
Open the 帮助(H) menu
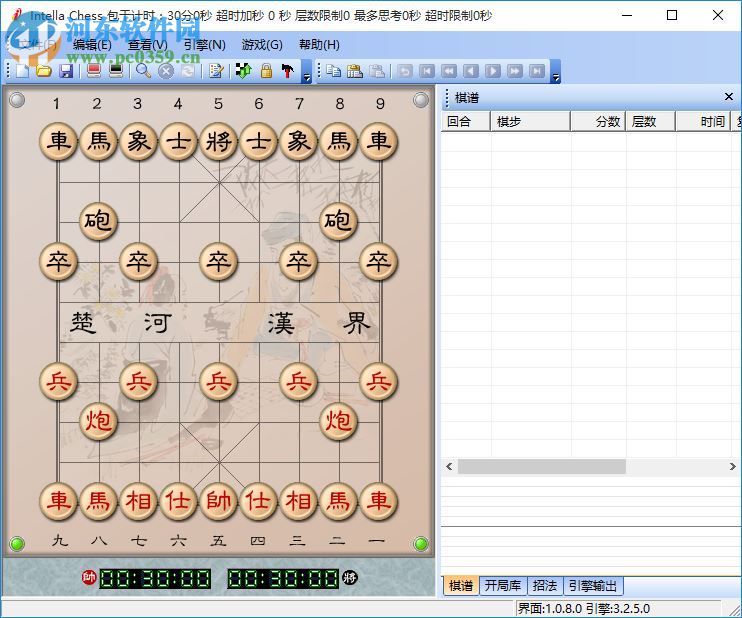coord(319,45)
